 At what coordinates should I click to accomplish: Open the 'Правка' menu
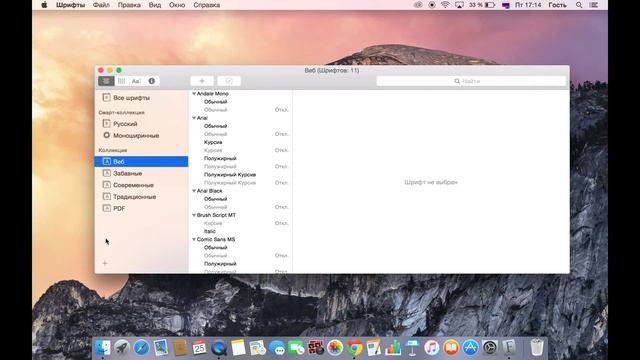pyautogui.click(x=129, y=5)
